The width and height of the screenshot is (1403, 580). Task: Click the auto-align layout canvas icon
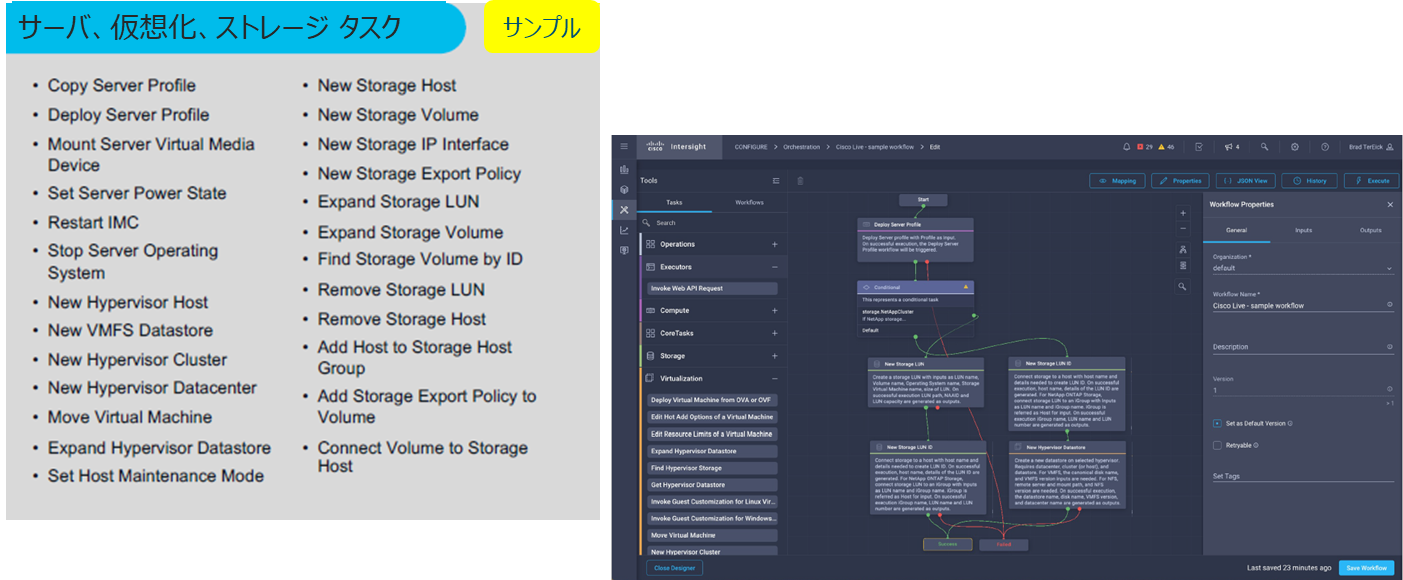pos(1183,250)
